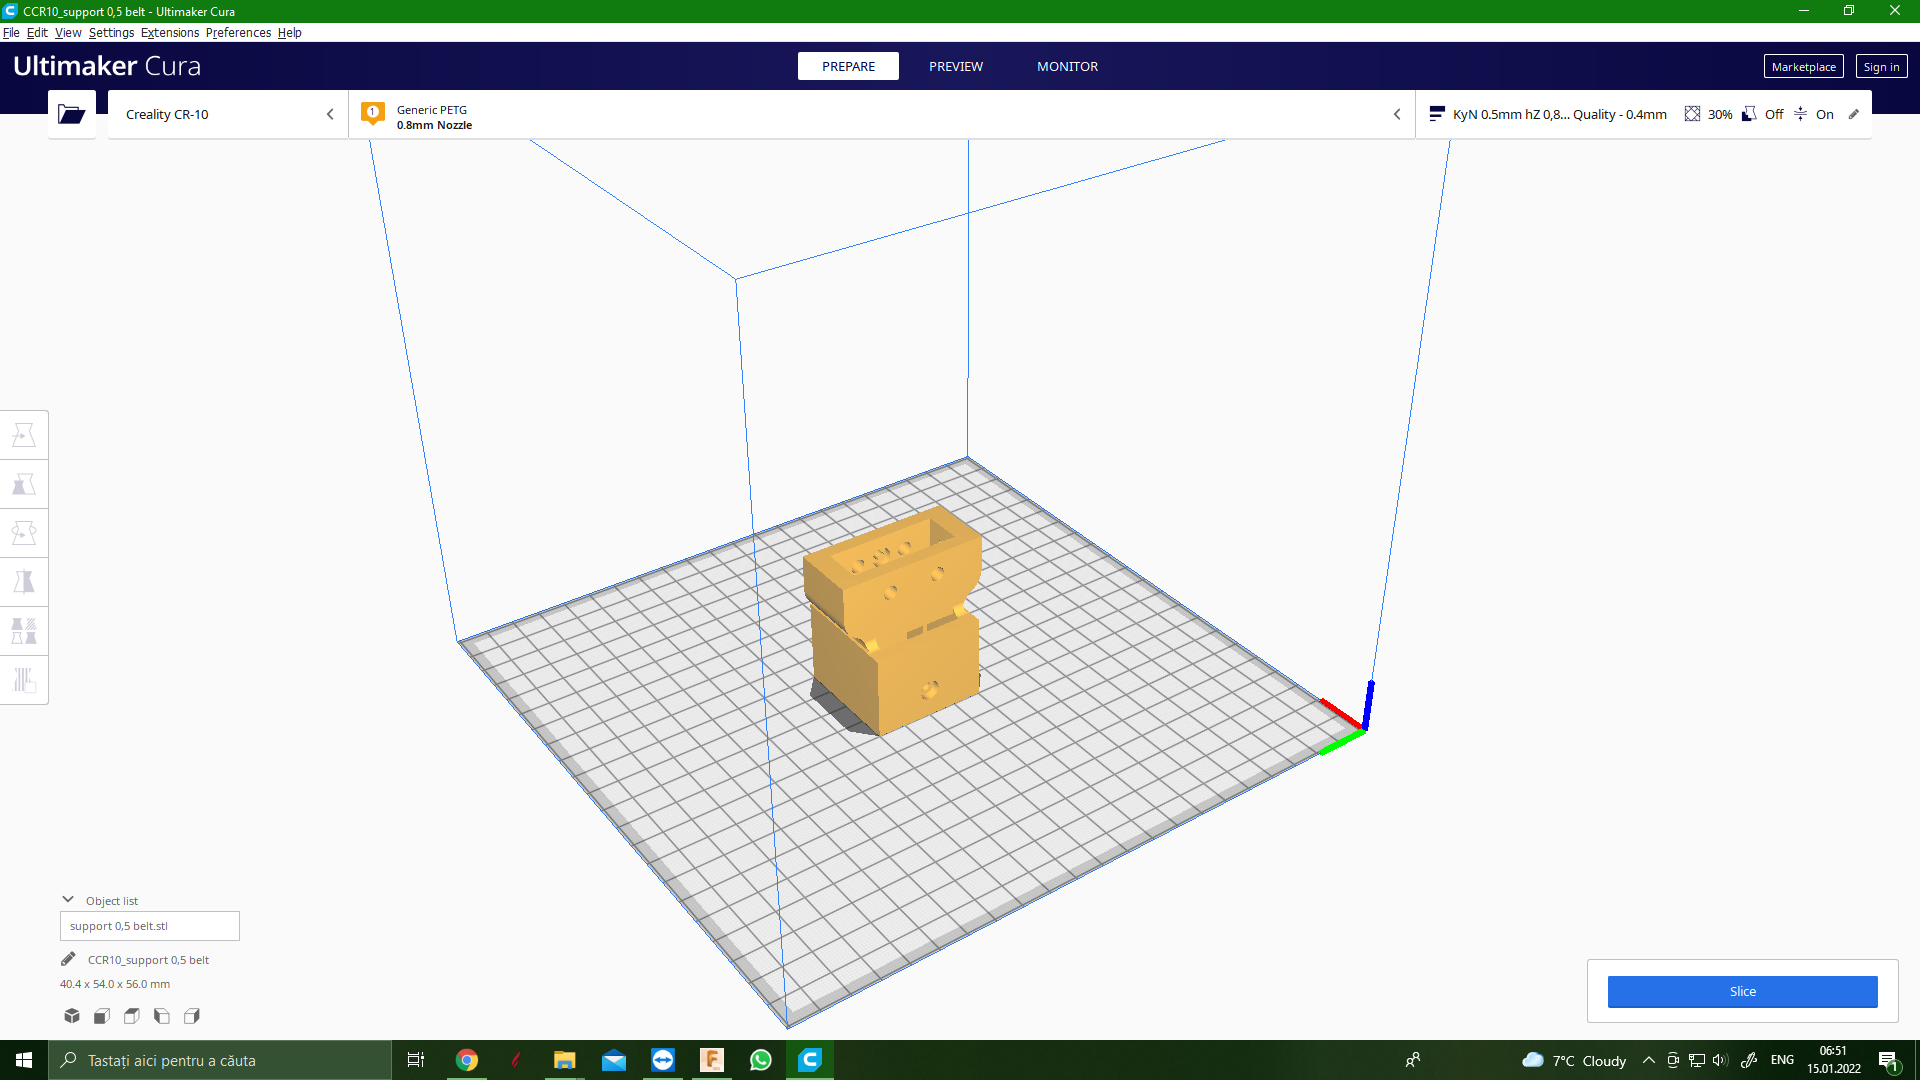Viewport: 1920px width, 1080px height.
Task: Select the Scale tool in left toolbar
Action: [24, 484]
